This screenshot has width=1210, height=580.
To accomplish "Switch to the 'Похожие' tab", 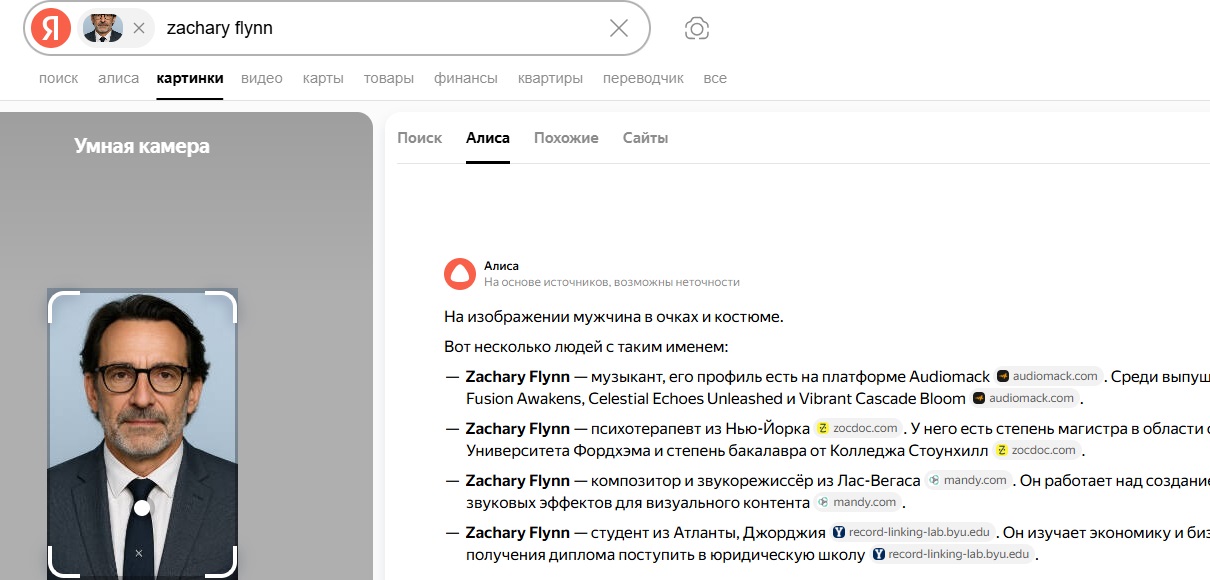I will pyautogui.click(x=566, y=138).
